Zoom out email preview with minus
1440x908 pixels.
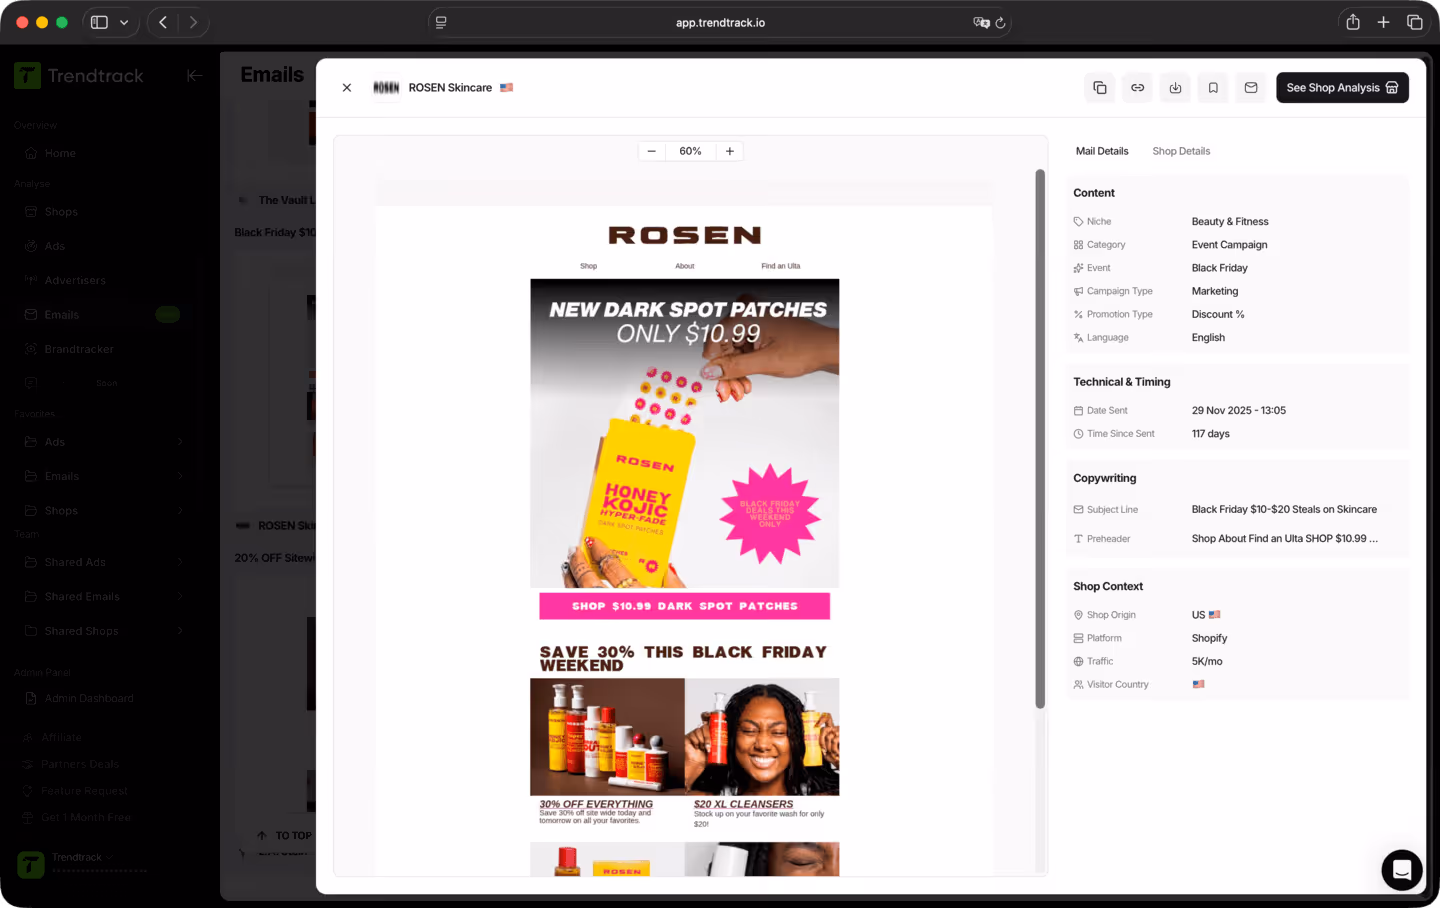click(x=652, y=151)
